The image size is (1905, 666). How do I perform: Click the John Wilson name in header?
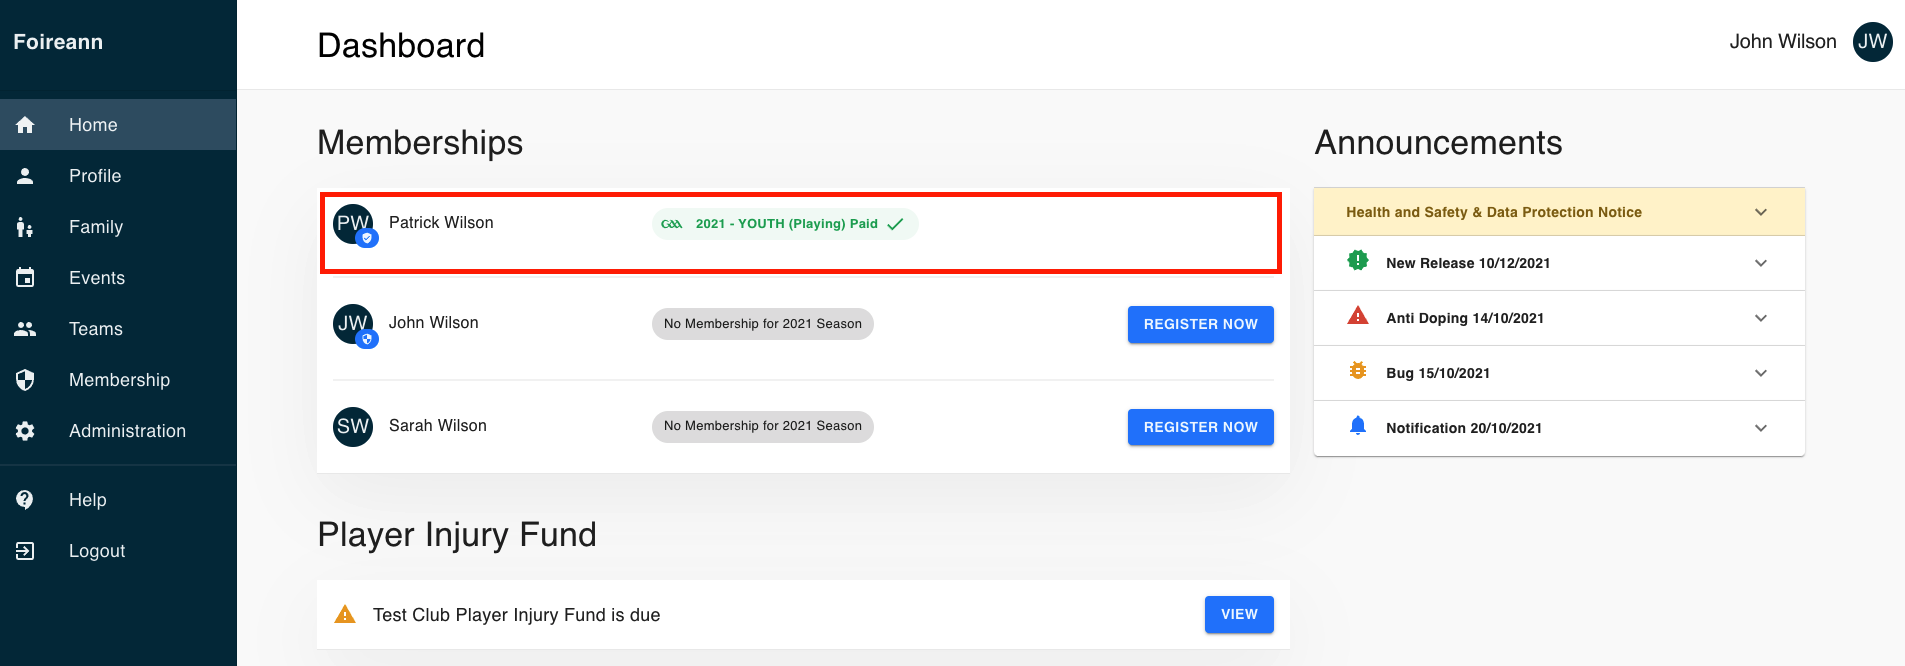pyautogui.click(x=1783, y=42)
